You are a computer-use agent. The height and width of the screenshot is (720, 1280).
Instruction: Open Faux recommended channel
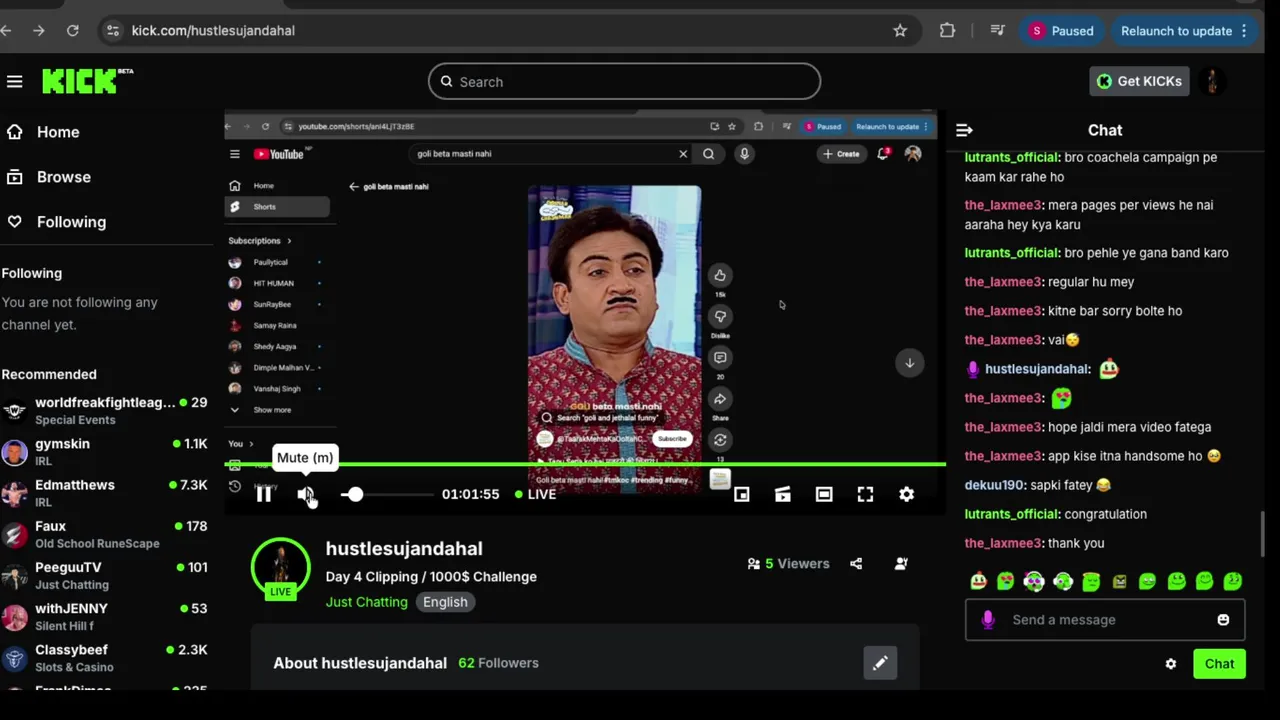click(105, 534)
